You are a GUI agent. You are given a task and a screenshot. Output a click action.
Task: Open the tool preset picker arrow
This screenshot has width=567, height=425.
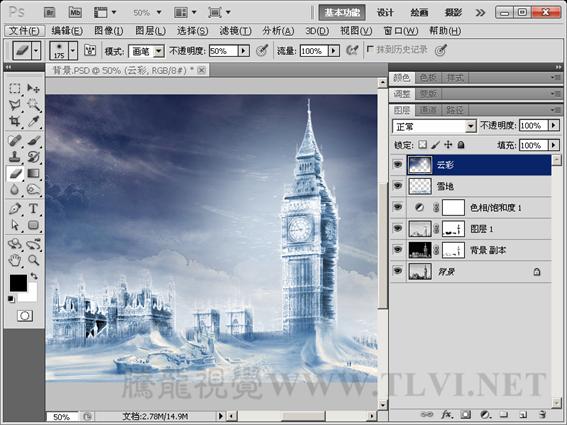click(36, 50)
